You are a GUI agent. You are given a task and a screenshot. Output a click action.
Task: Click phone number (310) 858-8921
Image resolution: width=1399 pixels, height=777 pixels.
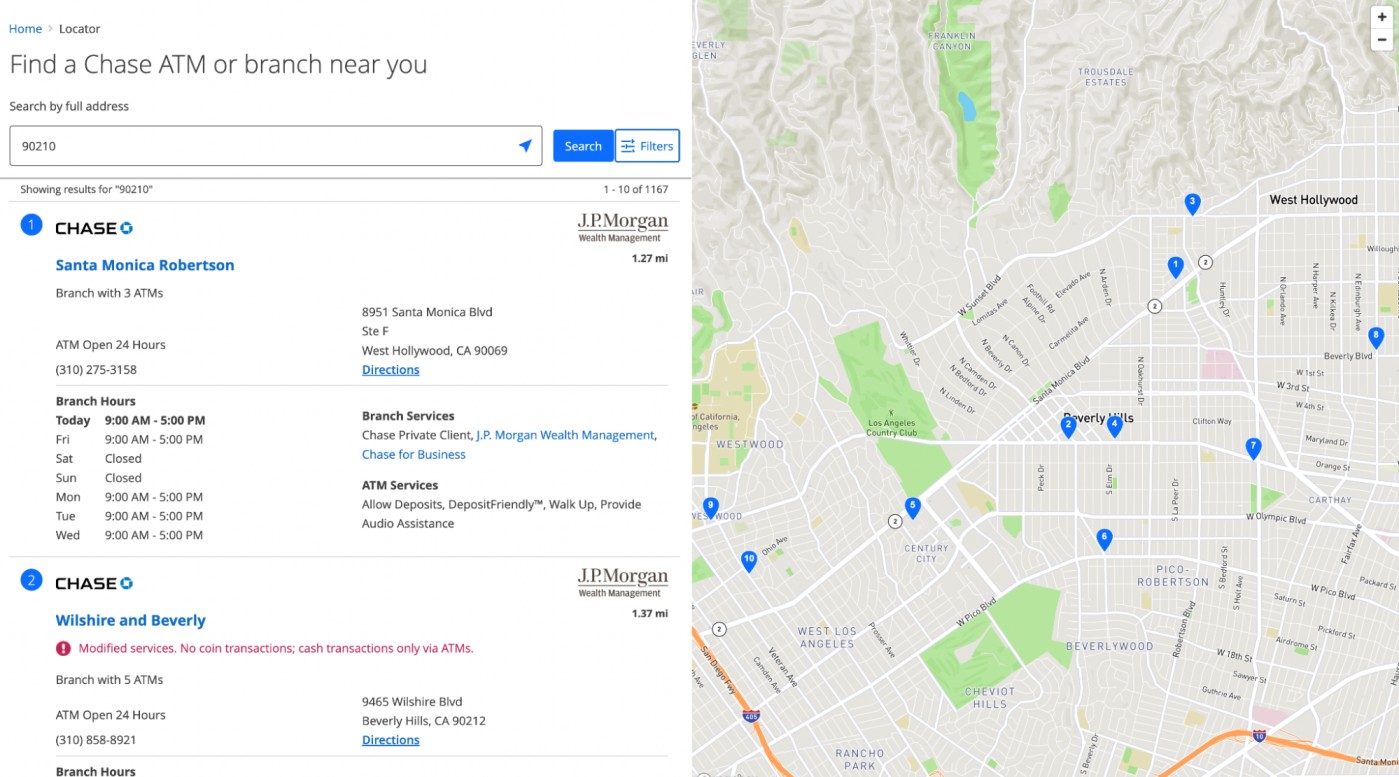pyautogui.click(x=96, y=740)
